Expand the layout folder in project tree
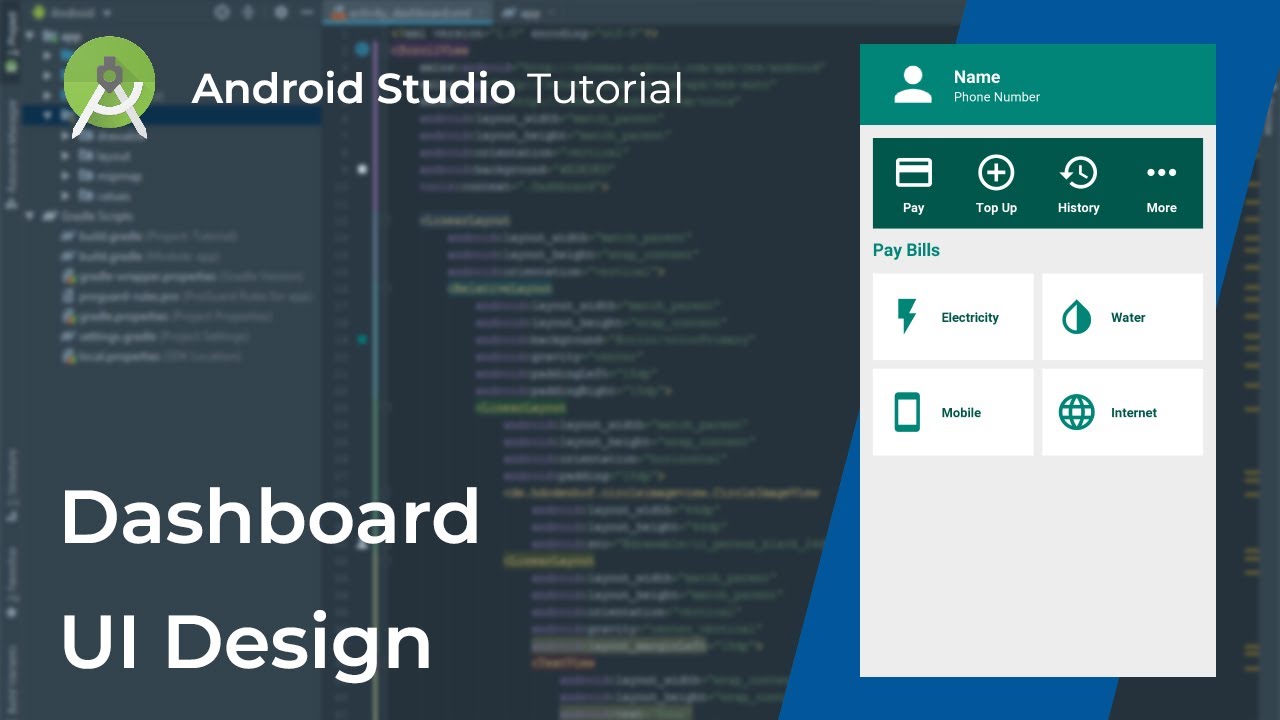Screen dimensions: 1280x720 [x=66, y=157]
